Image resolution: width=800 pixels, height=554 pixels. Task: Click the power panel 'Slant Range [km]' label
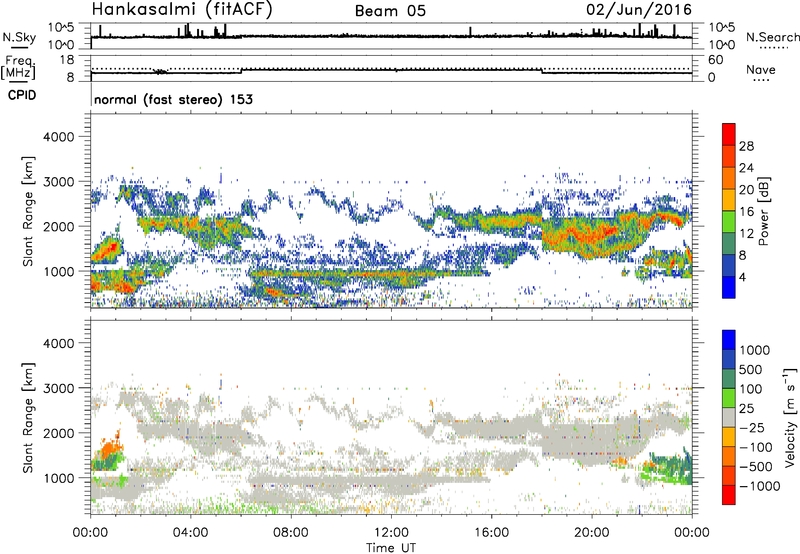click(28, 211)
